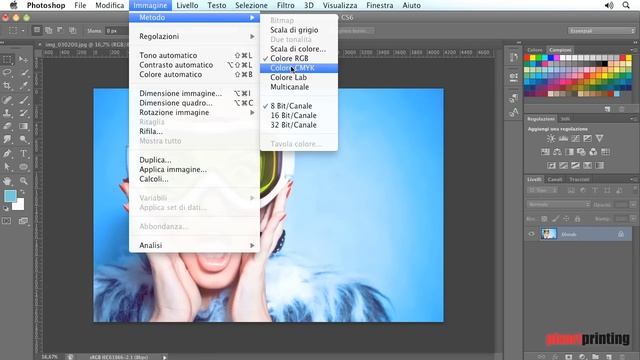Select the Healing Brush tool
The width and height of the screenshot is (640, 360).
[7, 100]
